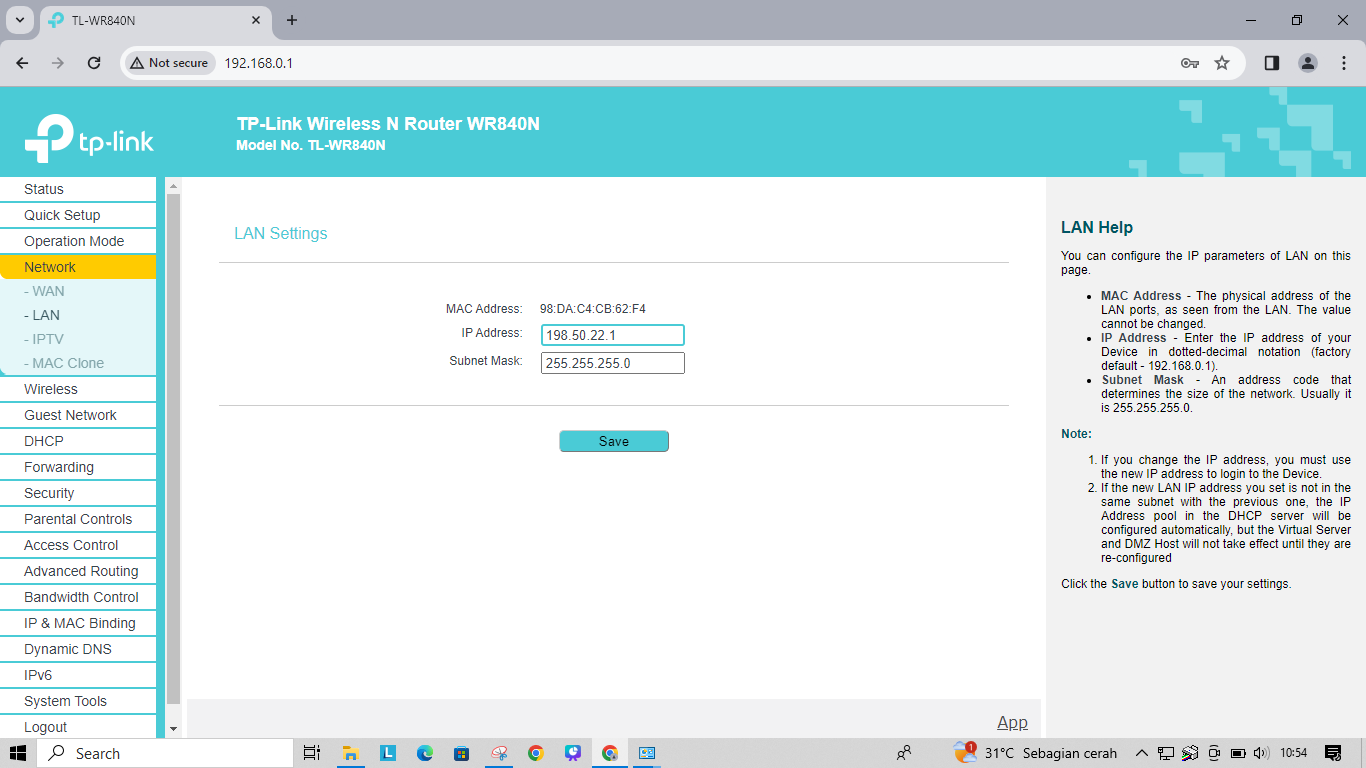
Task: Open File Explorer from taskbar
Action: 351,753
